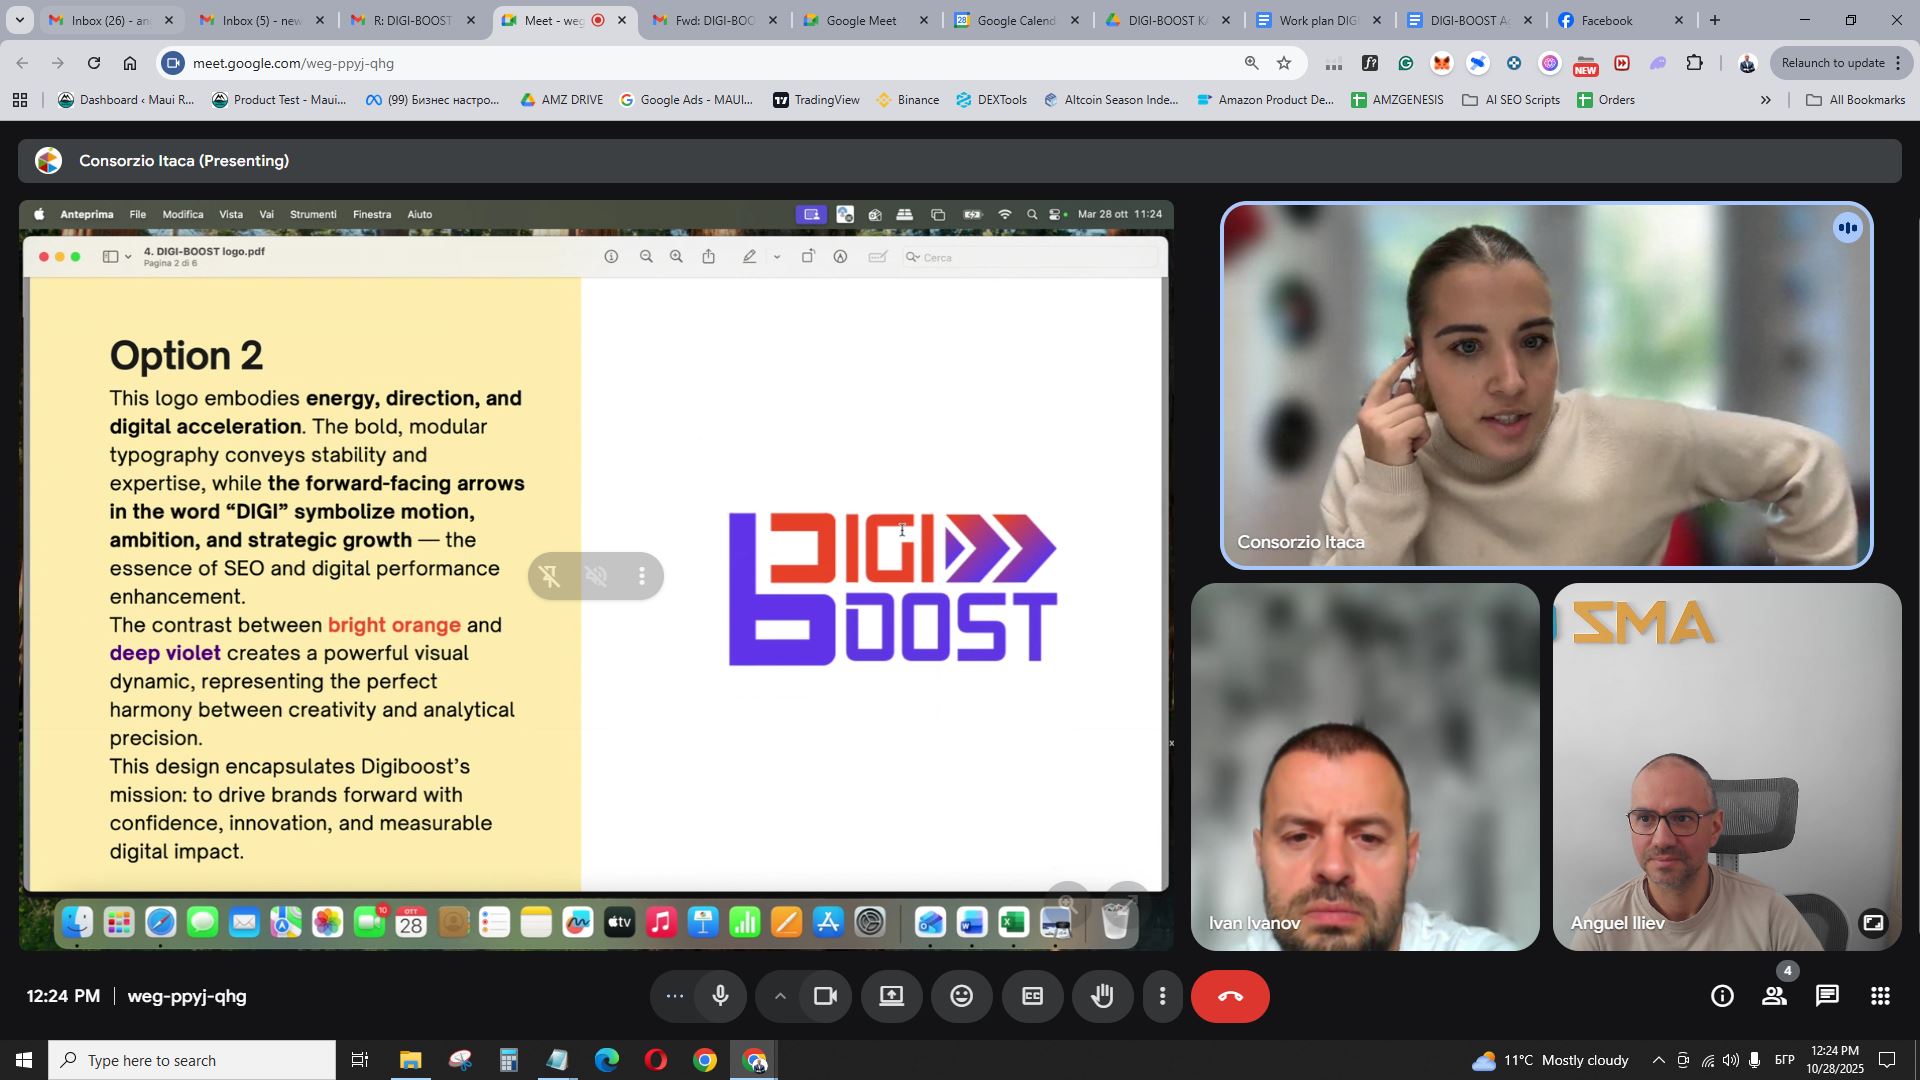Start presenting with the share screen icon
Viewport: 1920px width, 1080px height.
(891, 996)
